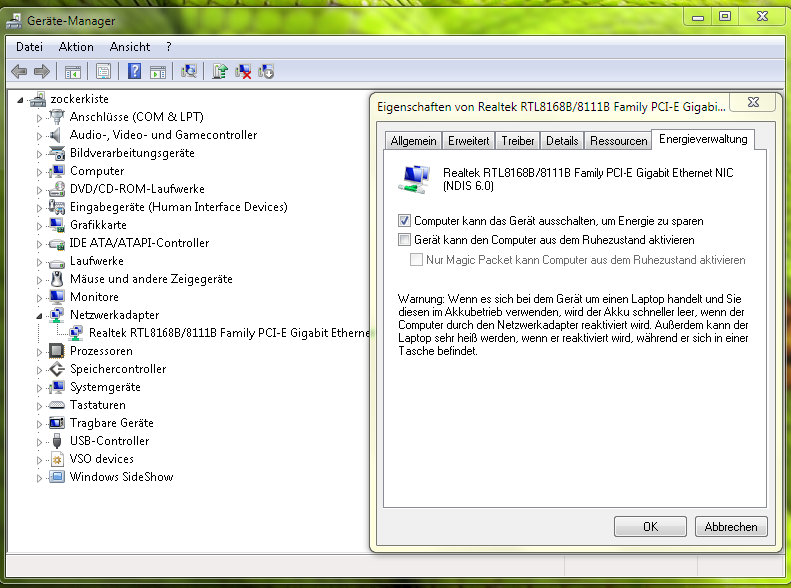Open the Aktion menu
The image size is (791, 588).
coord(76,47)
